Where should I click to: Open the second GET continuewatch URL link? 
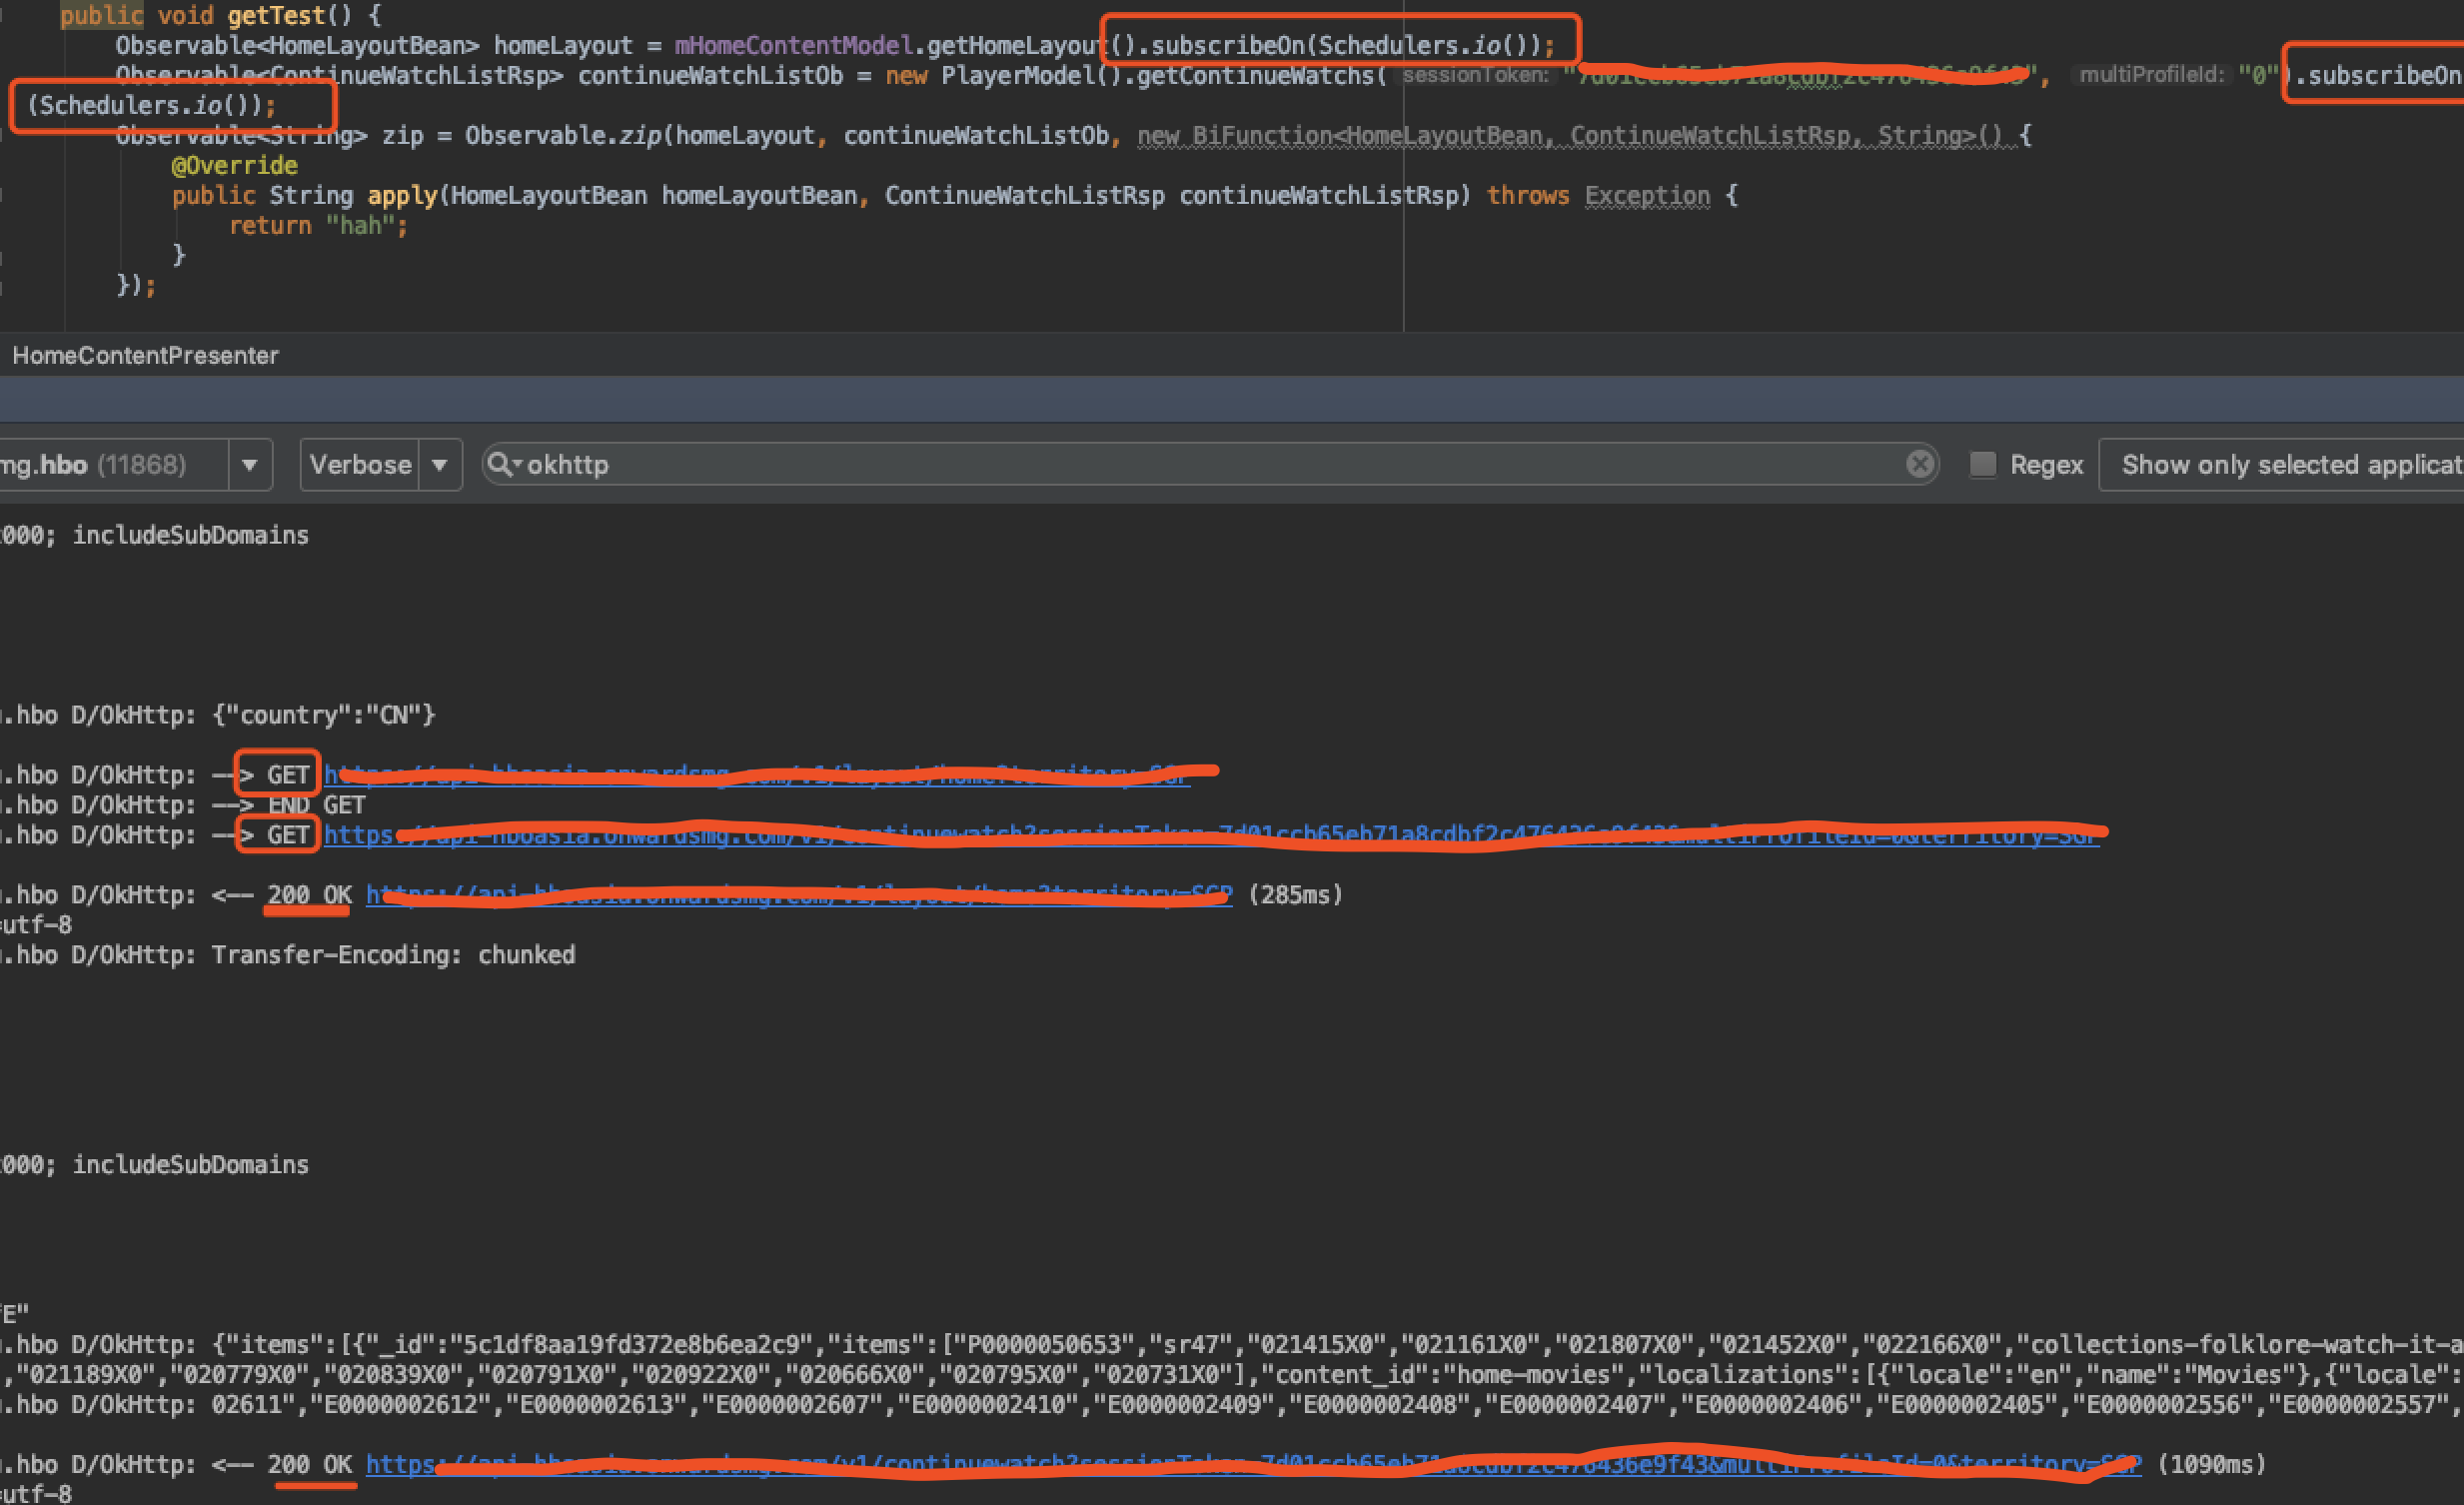1210,835
